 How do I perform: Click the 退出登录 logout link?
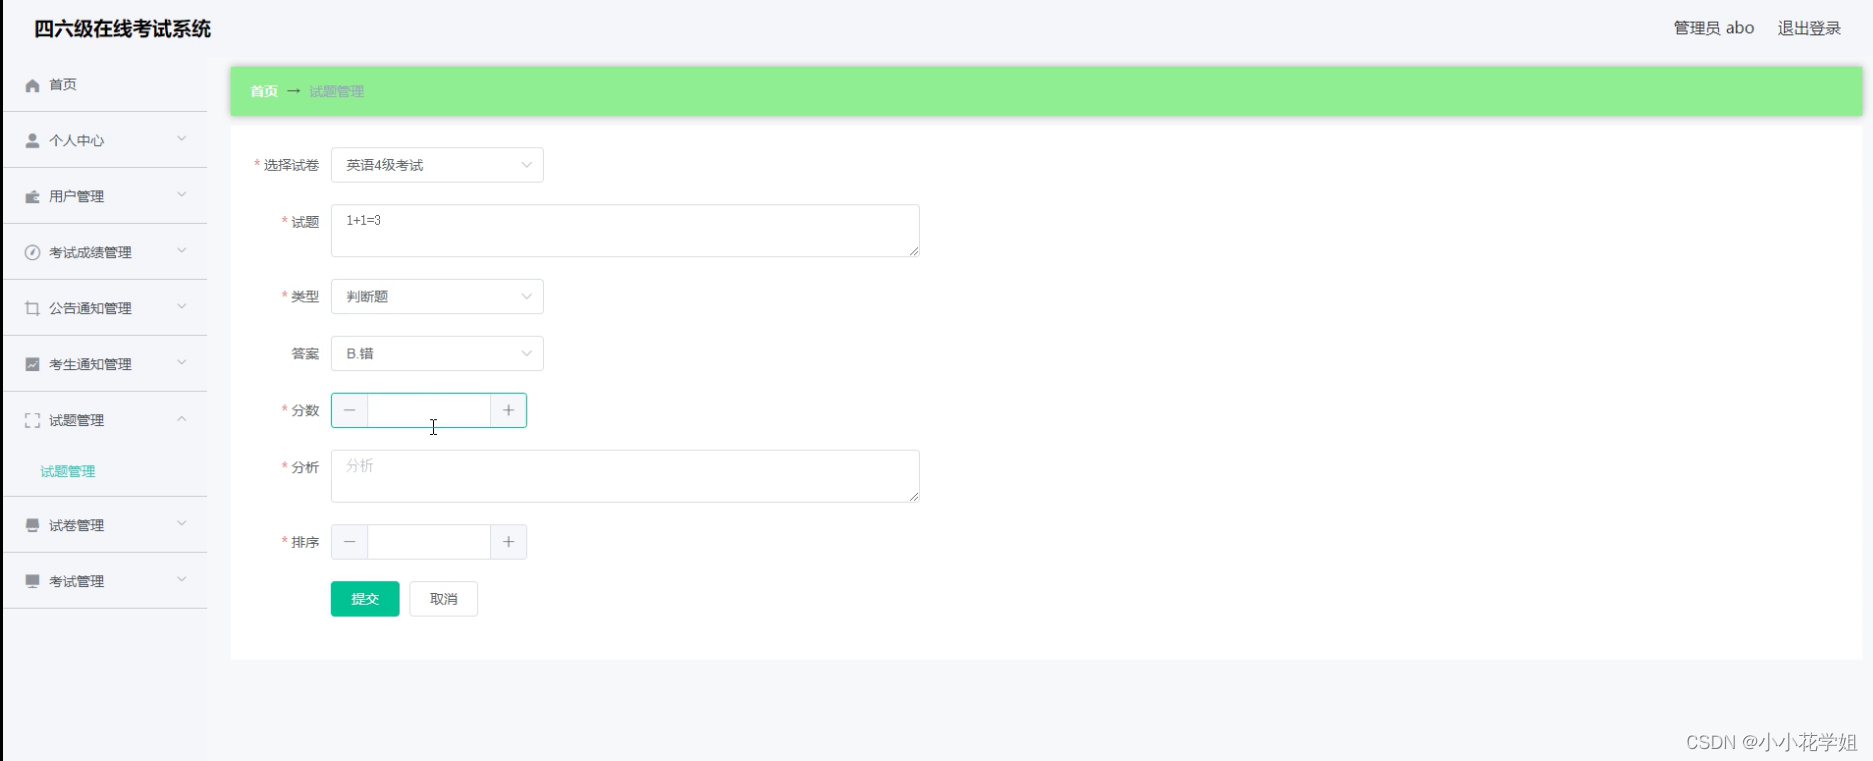tap(1807, 28)
